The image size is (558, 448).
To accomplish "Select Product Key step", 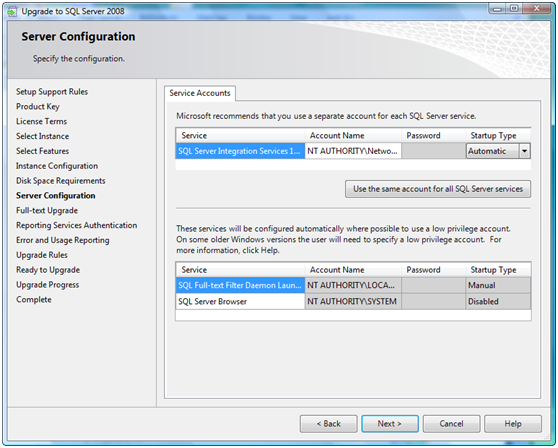I will (38, 107).
